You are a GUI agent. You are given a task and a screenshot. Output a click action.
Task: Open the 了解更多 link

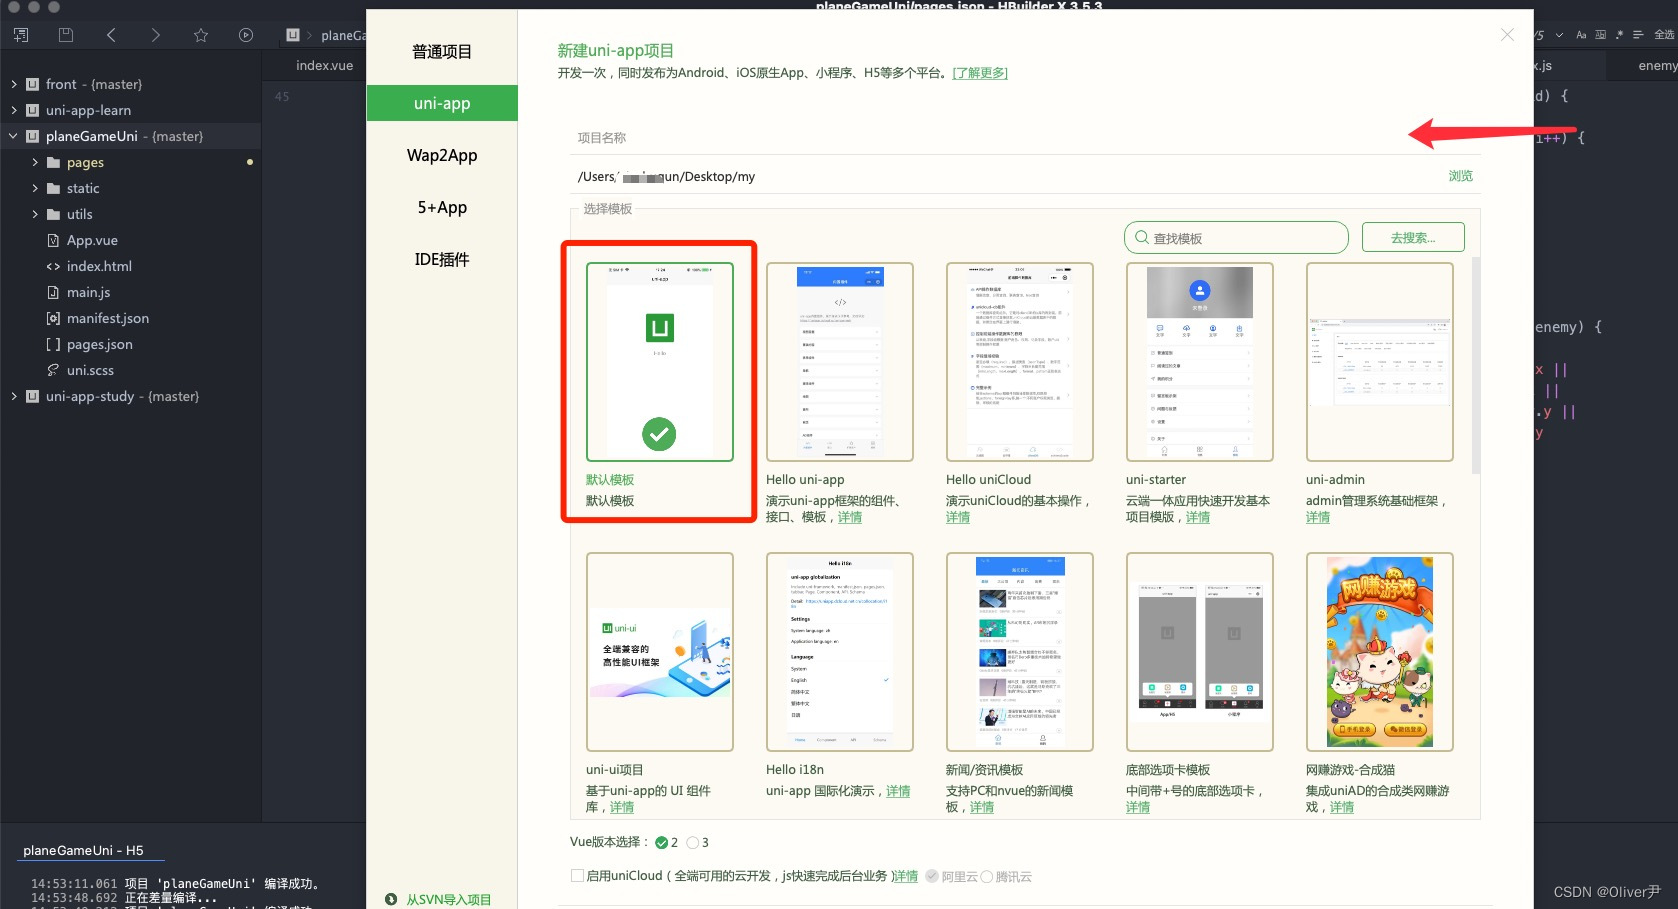point(980,73)
